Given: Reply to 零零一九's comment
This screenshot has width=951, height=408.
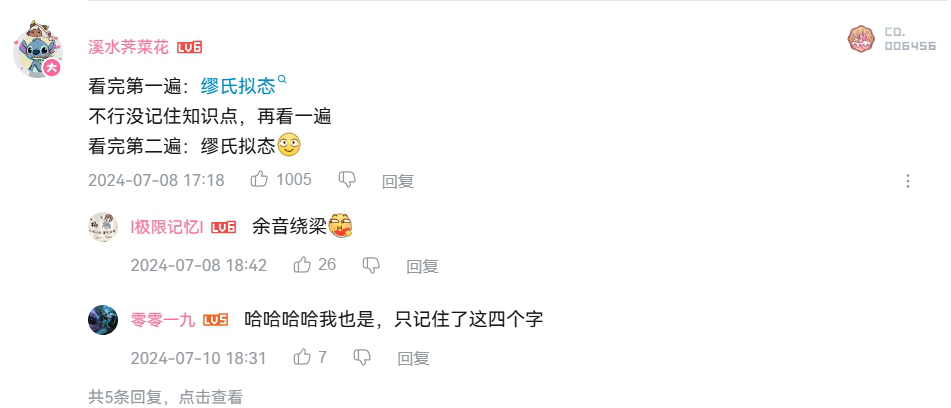Looking at the screenshot, I should click(x=414, y=358).
